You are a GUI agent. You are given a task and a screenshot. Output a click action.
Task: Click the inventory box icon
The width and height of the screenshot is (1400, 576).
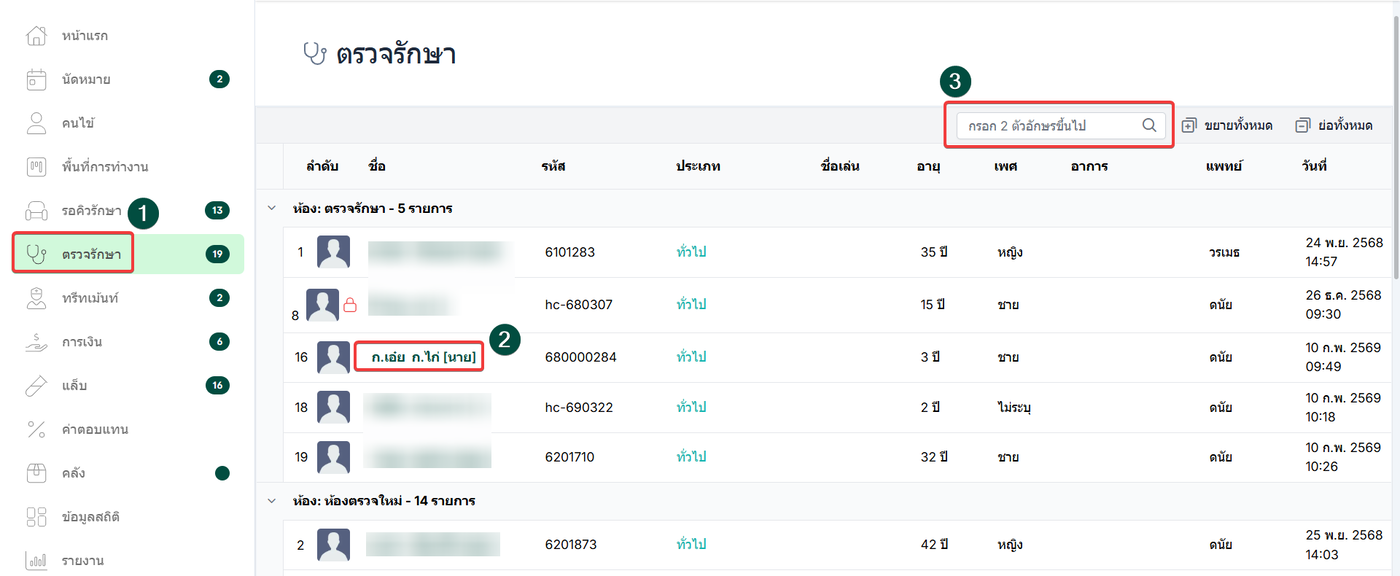(x=36, y=473)
